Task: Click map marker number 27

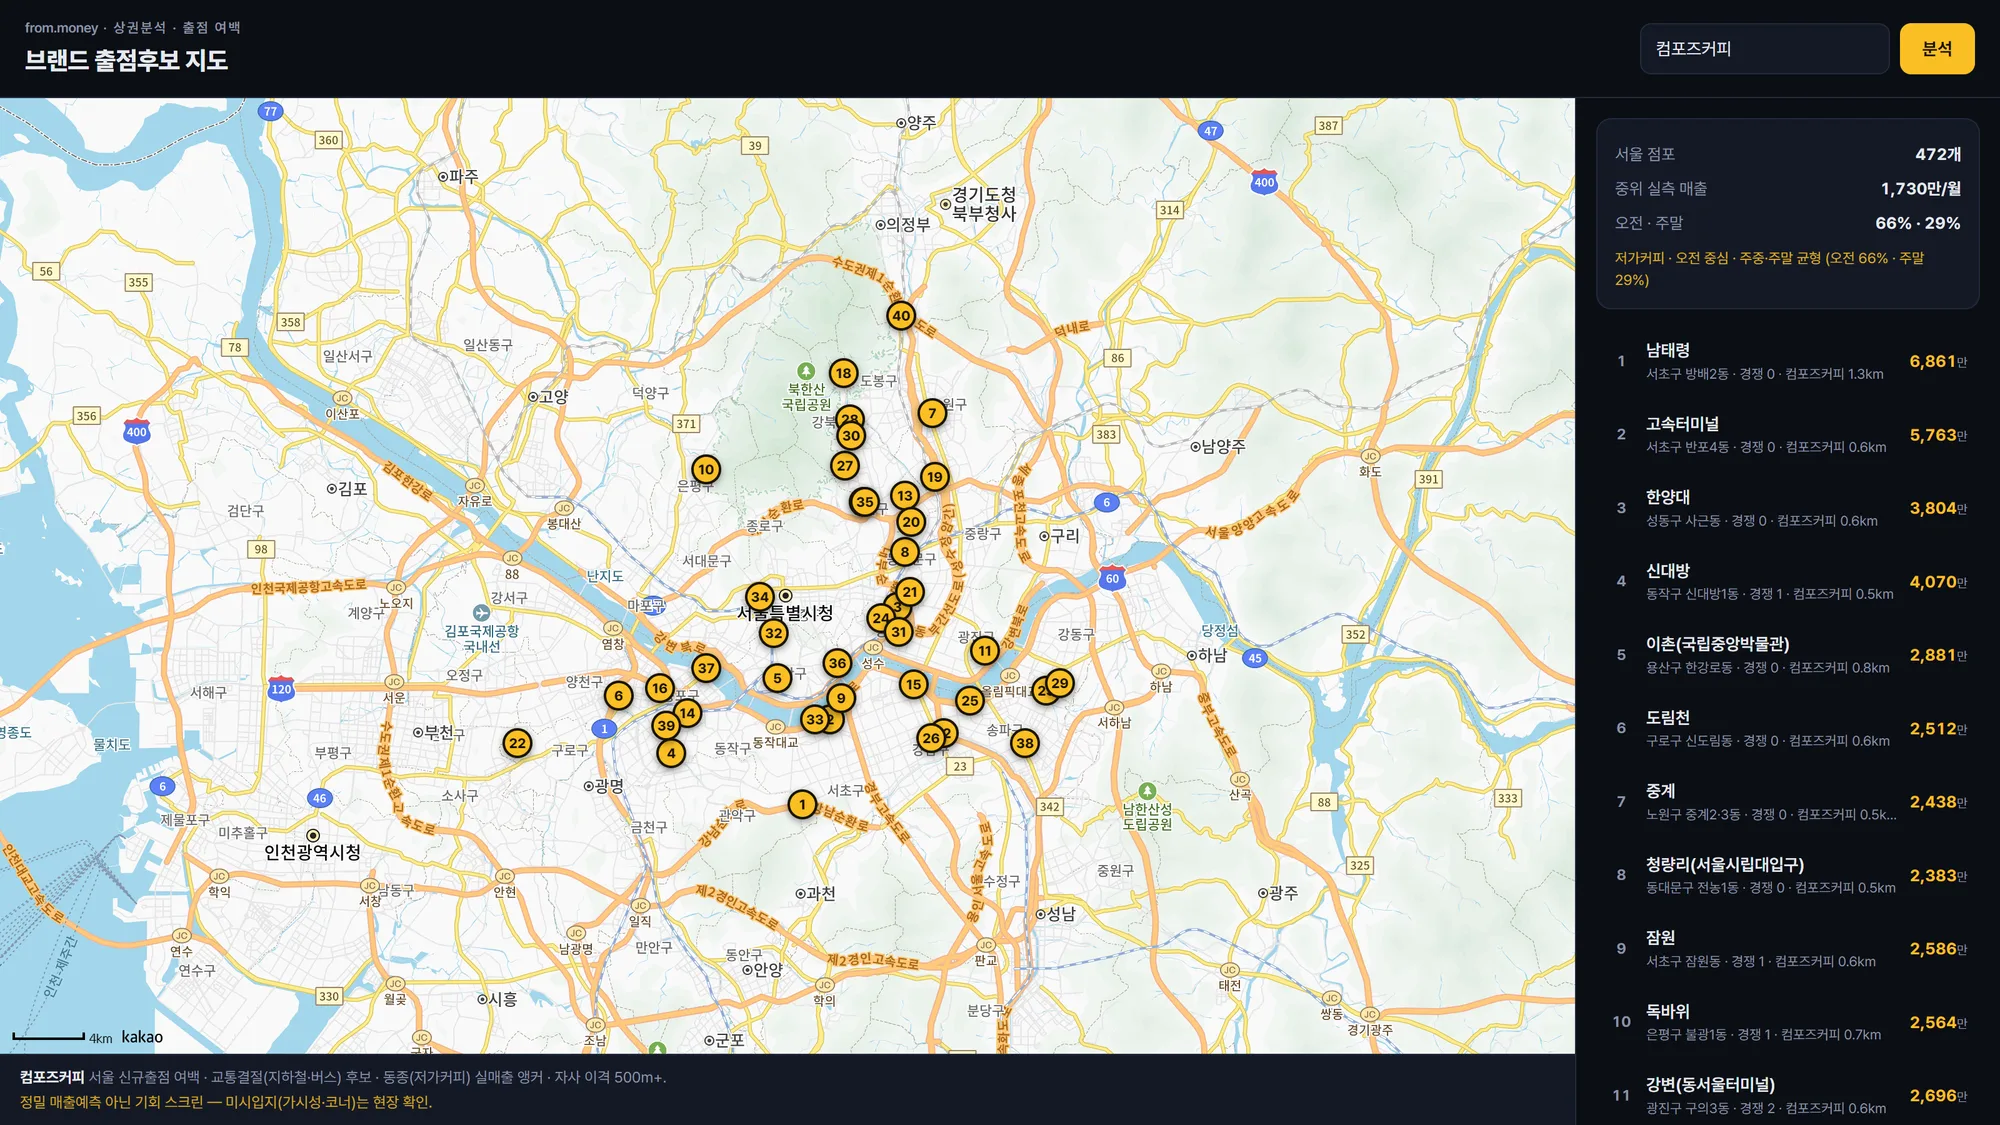Action: pyautogui.click(x=845, y=466)
